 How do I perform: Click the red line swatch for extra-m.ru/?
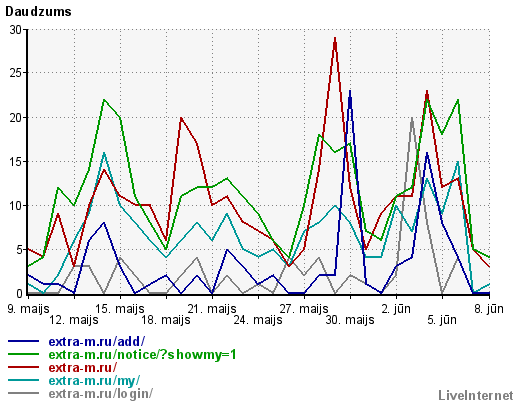23,367
